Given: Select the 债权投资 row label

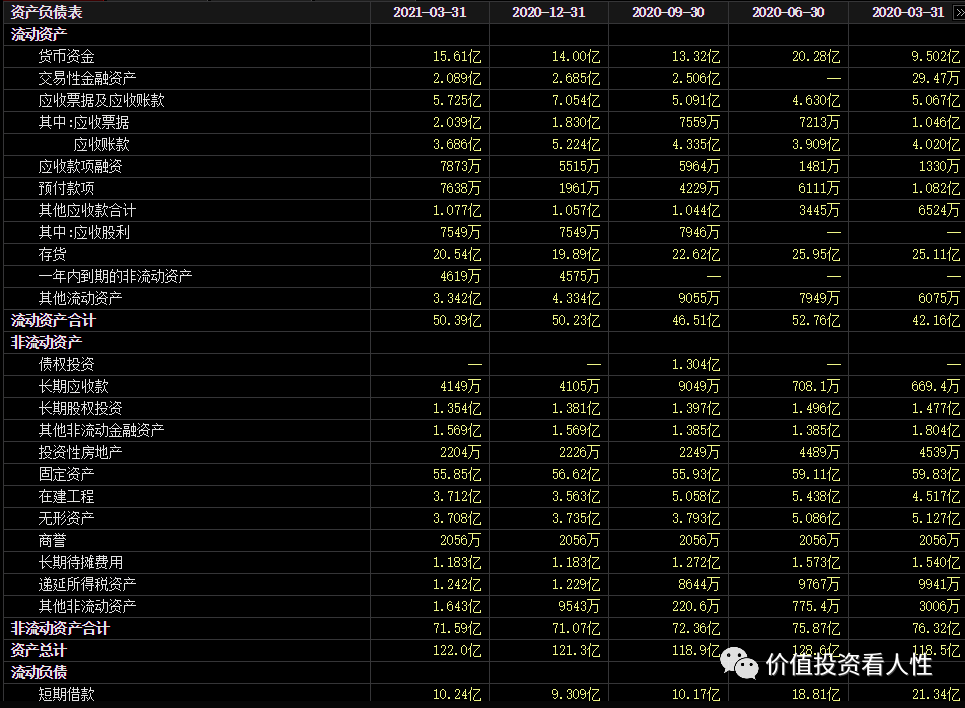Looking at the screenshot, I should pos(66,364).
